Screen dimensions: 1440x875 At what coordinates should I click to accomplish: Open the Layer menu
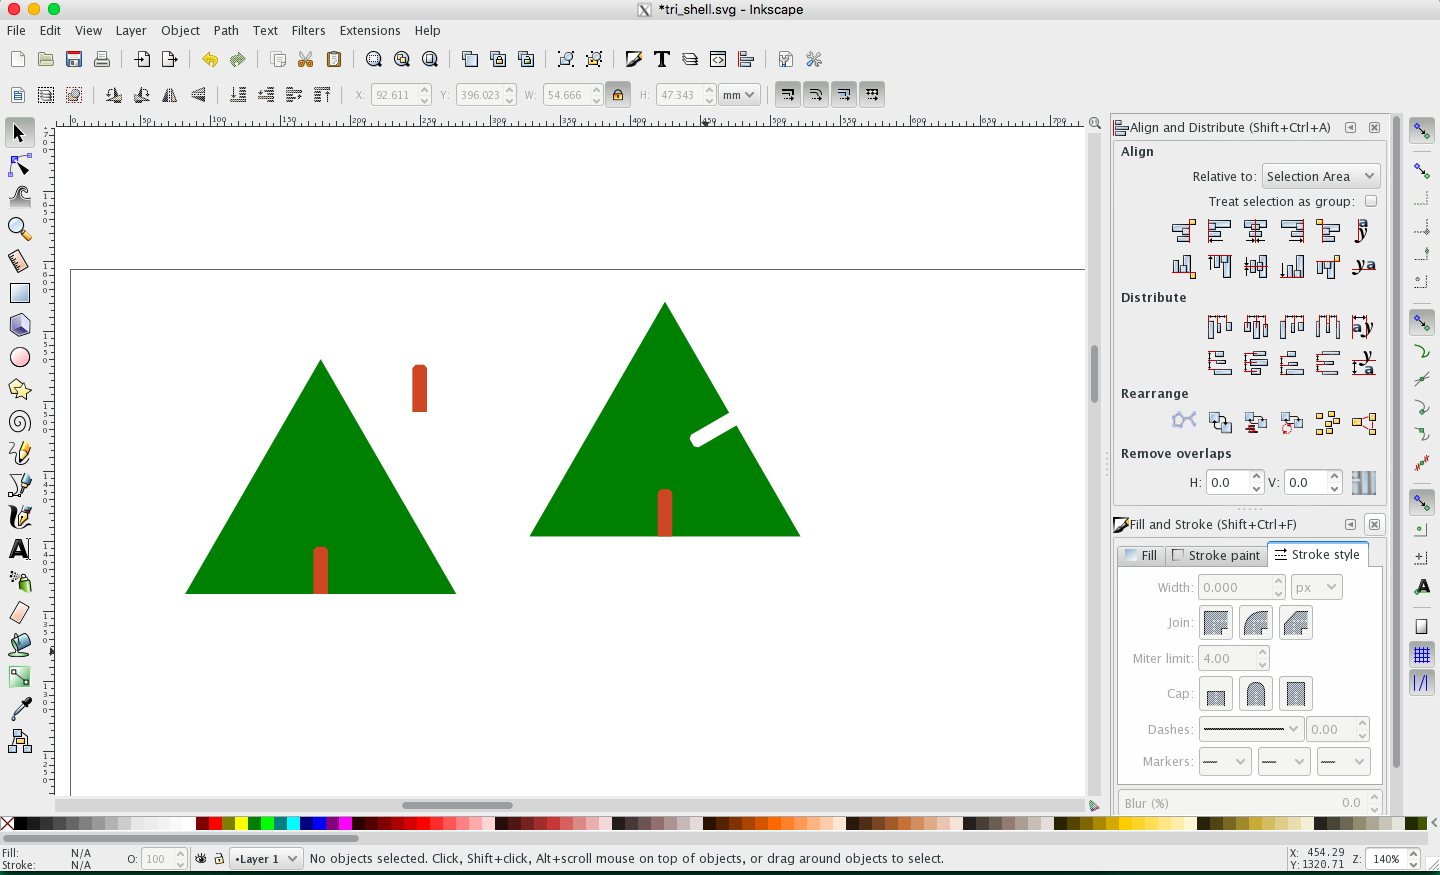[131, 31]
